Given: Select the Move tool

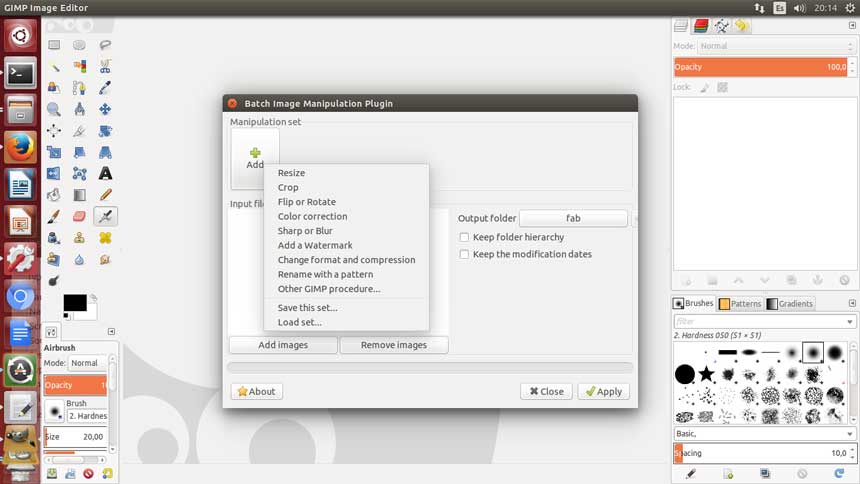Looking at the screenshot, I should (105, 109).
